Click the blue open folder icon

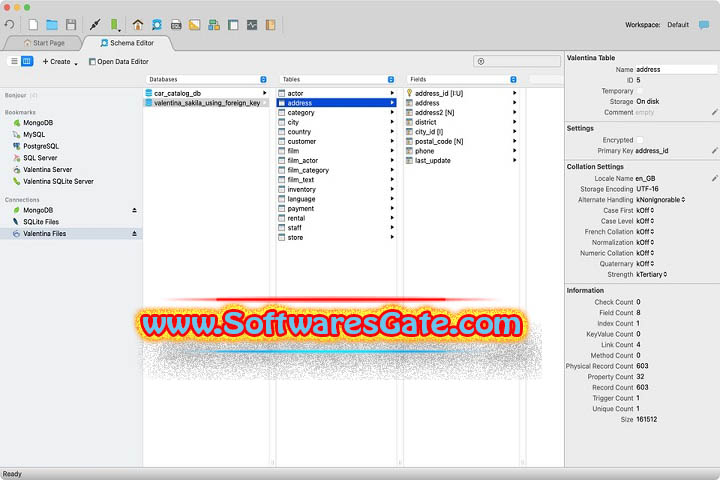(x=52, y=24)
